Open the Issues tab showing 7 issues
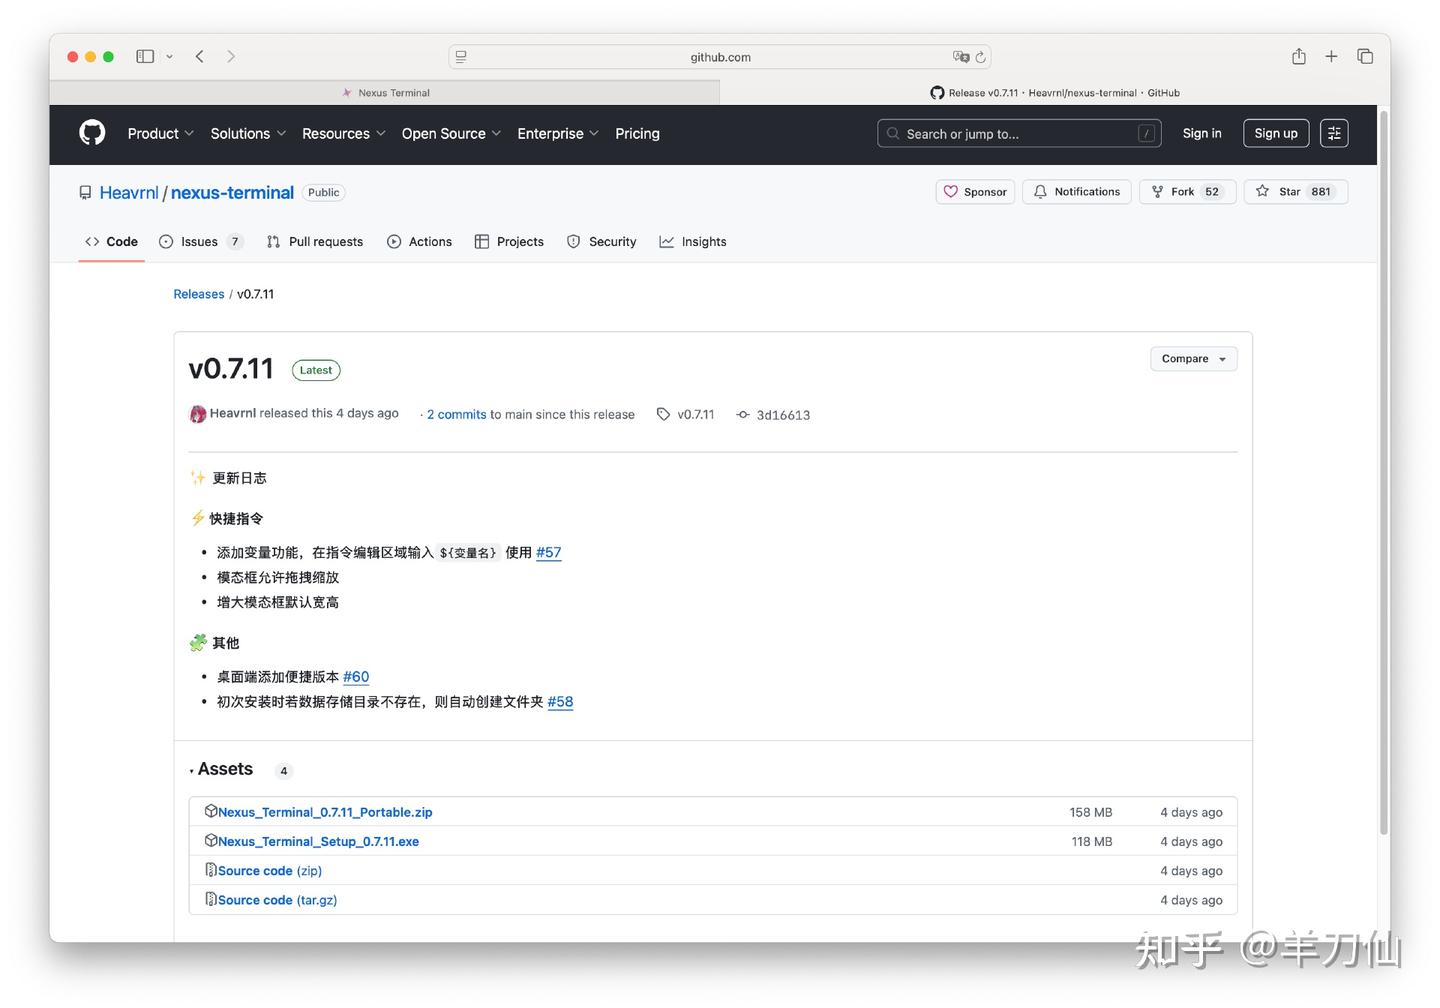The width and height of the screenshot is (1440, 1008). tap(193, 241)
